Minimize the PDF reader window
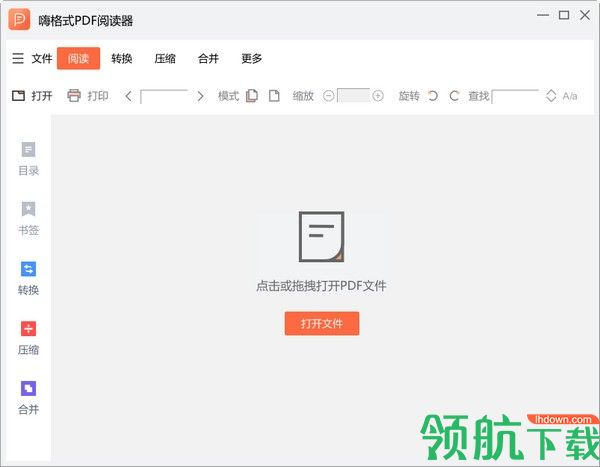This screenshot has height=467, width=600. 543,15
